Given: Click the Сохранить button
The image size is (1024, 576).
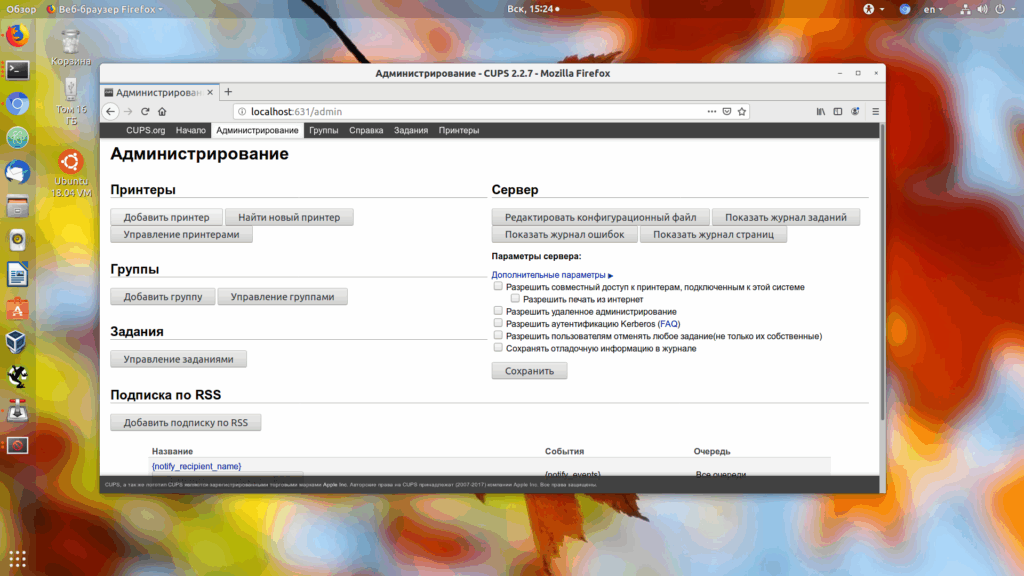Looking at the screenshot, I should click(x=530, y=371).
